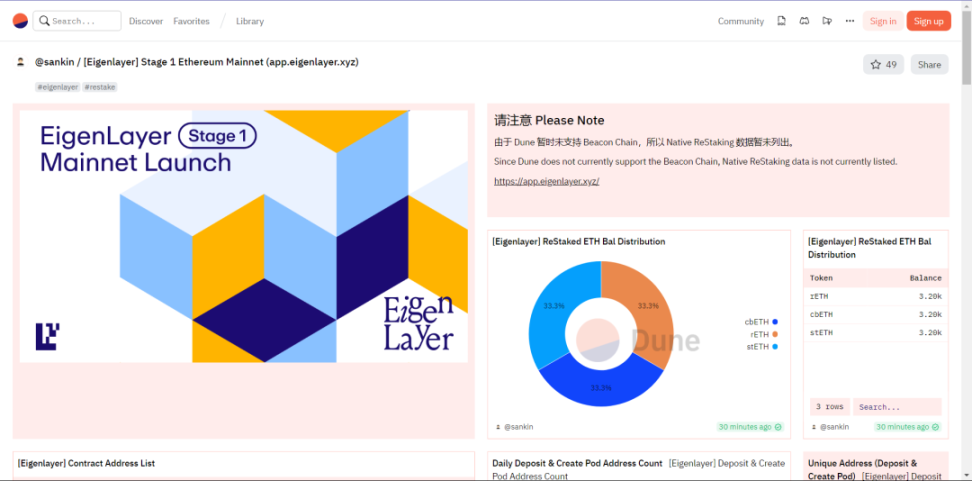Open the Discord icon link

804,21
